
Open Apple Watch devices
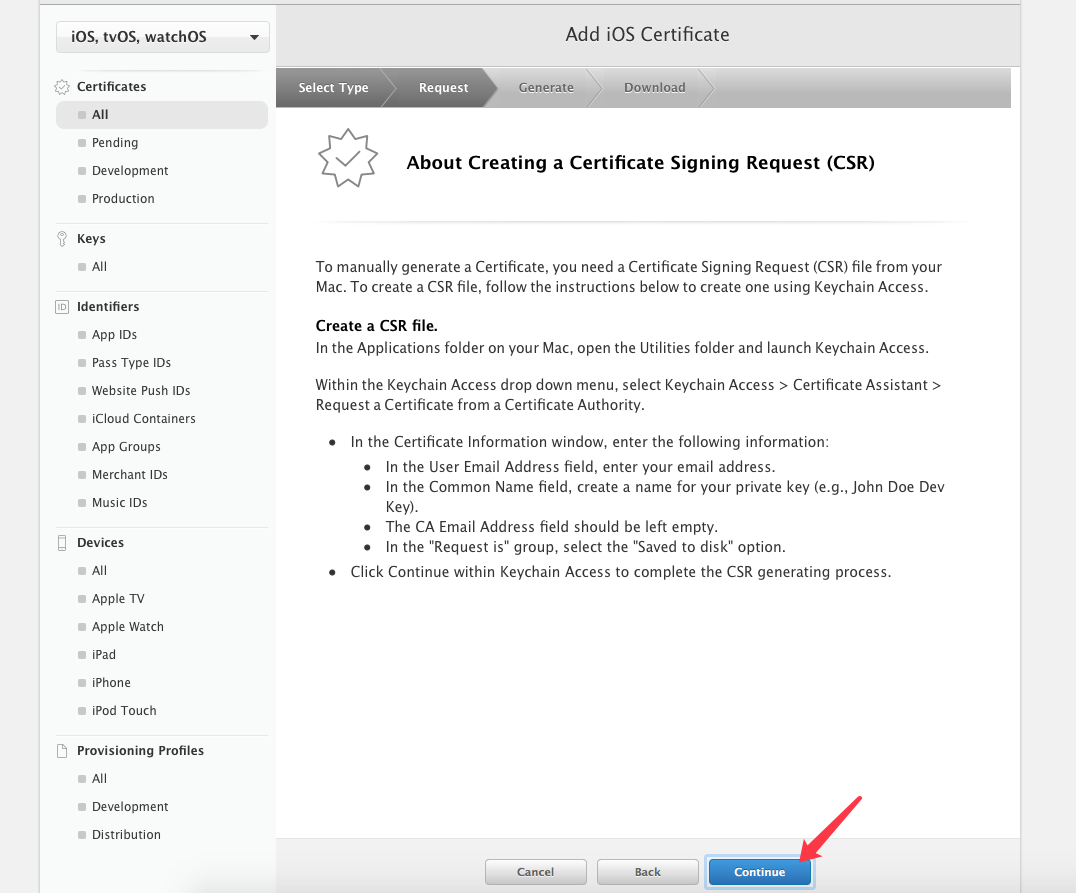[128, 627]
